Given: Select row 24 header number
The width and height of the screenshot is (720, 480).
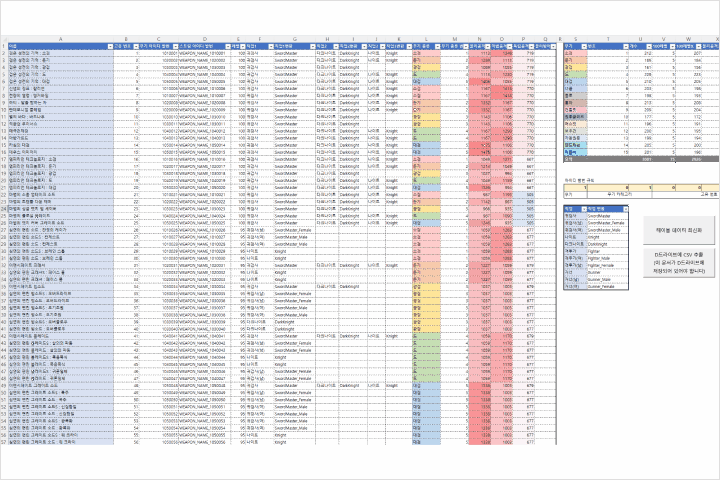Looking at the screenshot, I should pyautogui.click(x=4, y=209).
